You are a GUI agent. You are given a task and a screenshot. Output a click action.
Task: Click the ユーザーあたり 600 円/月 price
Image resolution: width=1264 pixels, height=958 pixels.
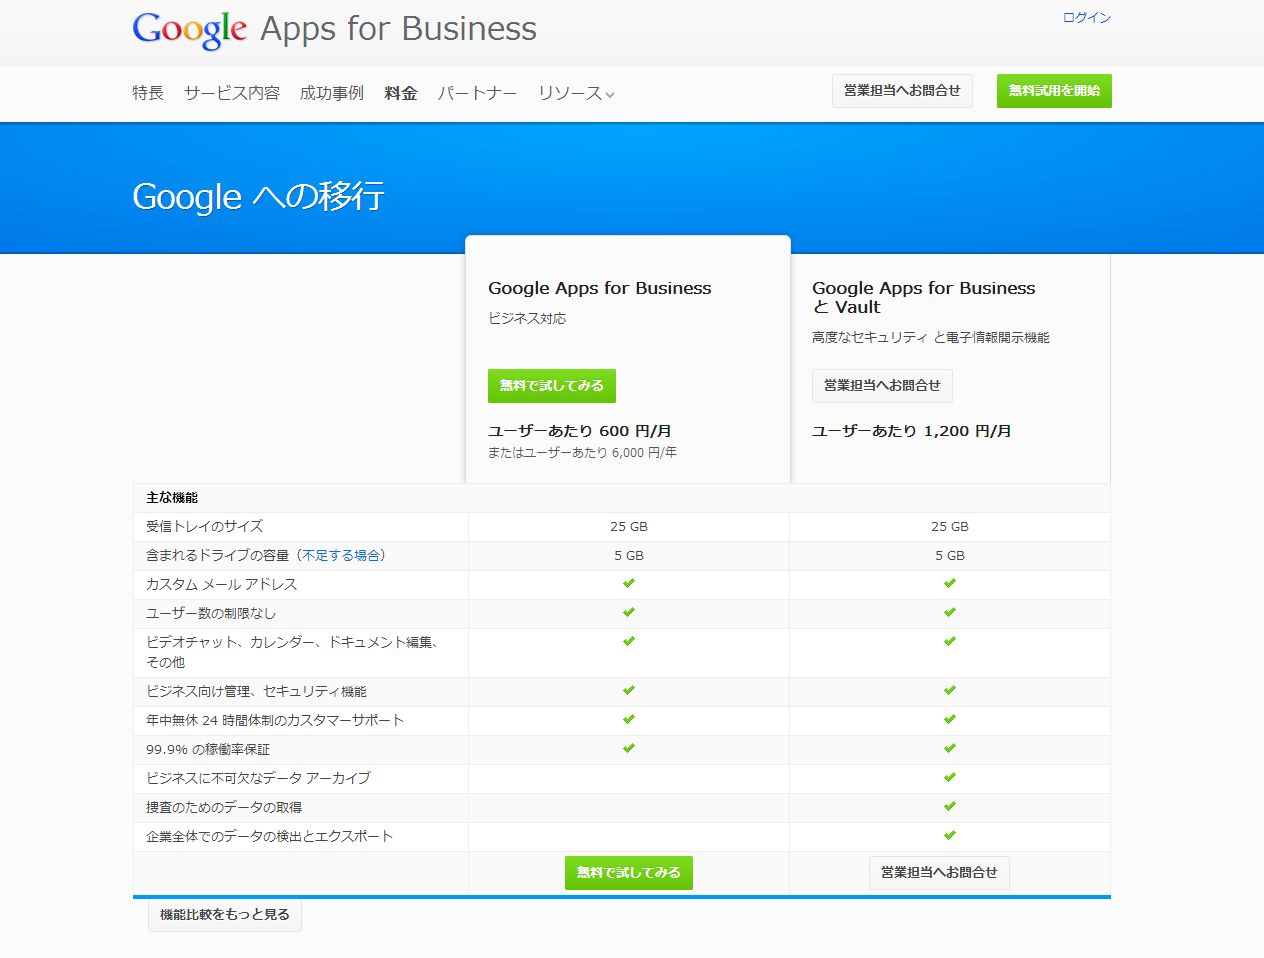[580, 431]
